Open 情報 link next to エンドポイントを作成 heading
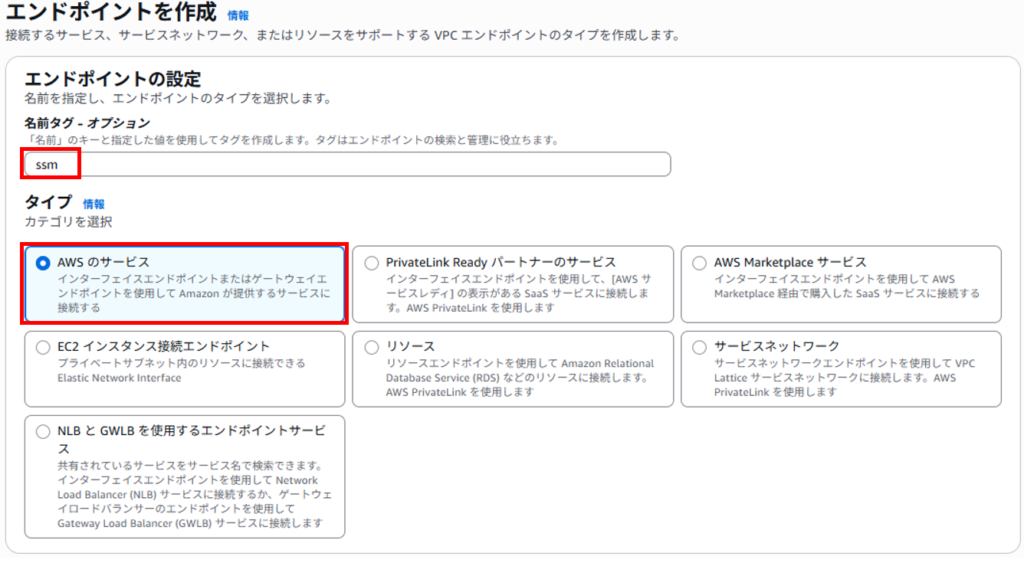The height and width of the screenshot is (563, 1024). tap(238, 15)
